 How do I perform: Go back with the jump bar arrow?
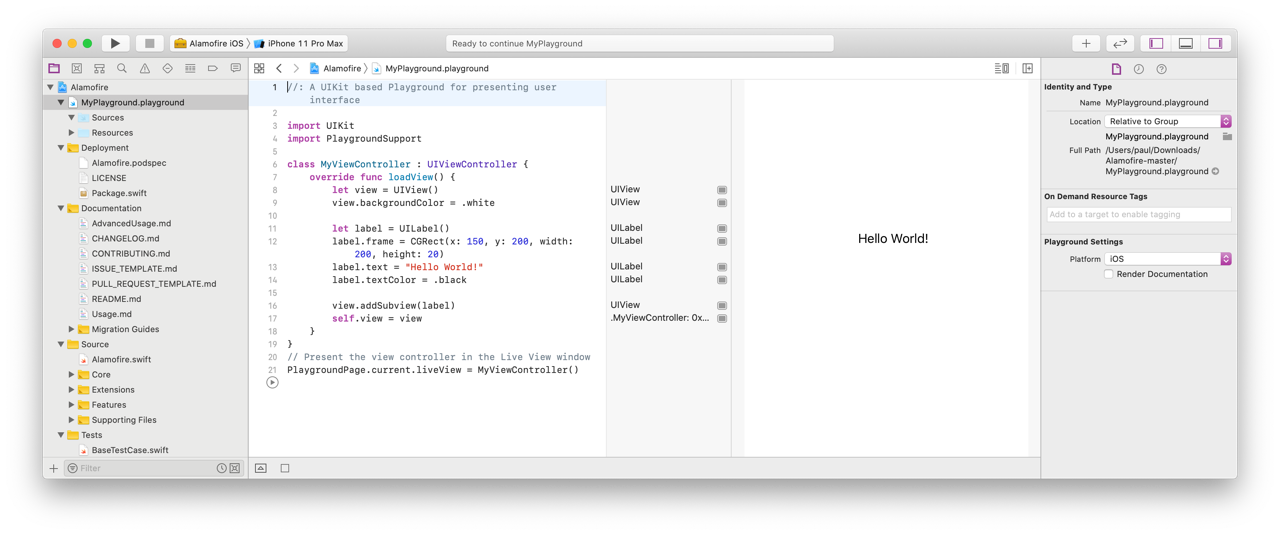pos(279,68)
